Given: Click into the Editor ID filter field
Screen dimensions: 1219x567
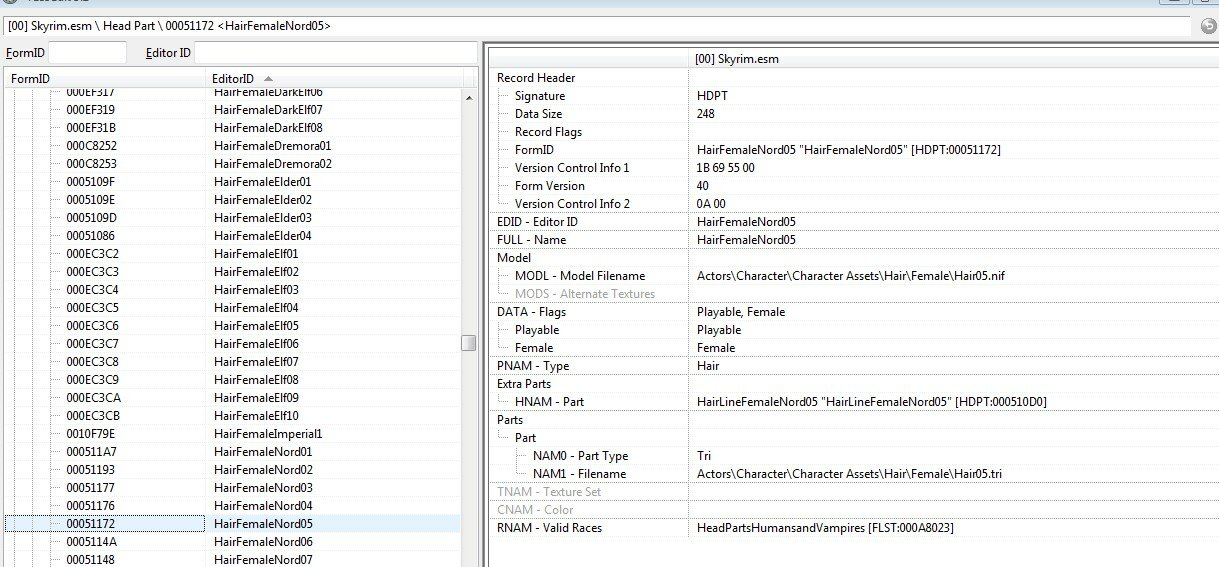Looking at the screenshot, I should click(335, 52).
